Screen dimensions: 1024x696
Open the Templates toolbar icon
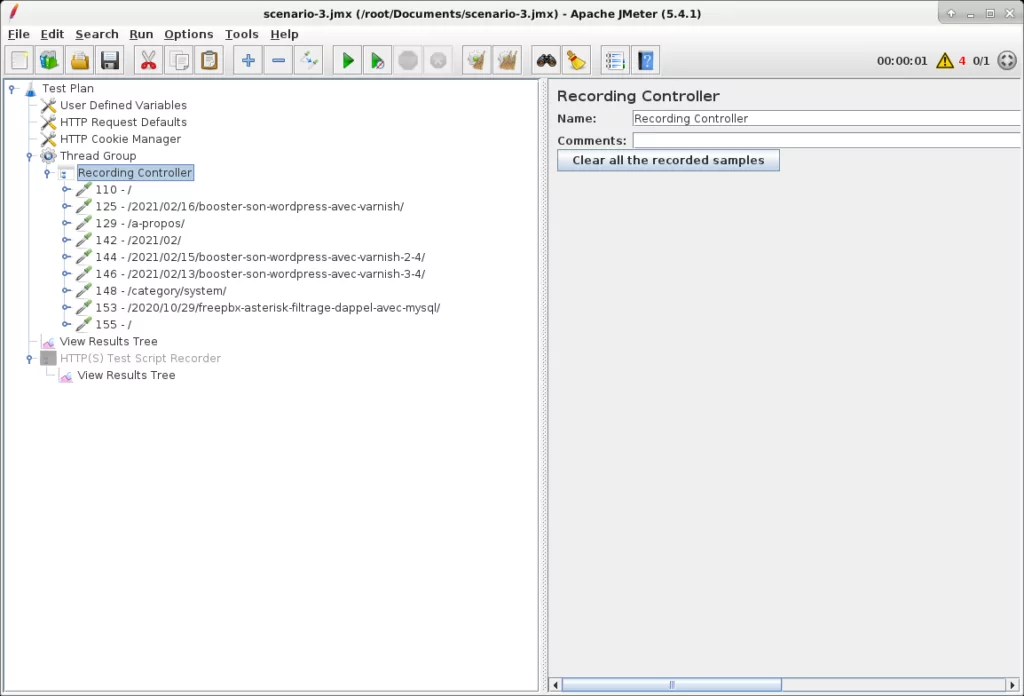50,61
